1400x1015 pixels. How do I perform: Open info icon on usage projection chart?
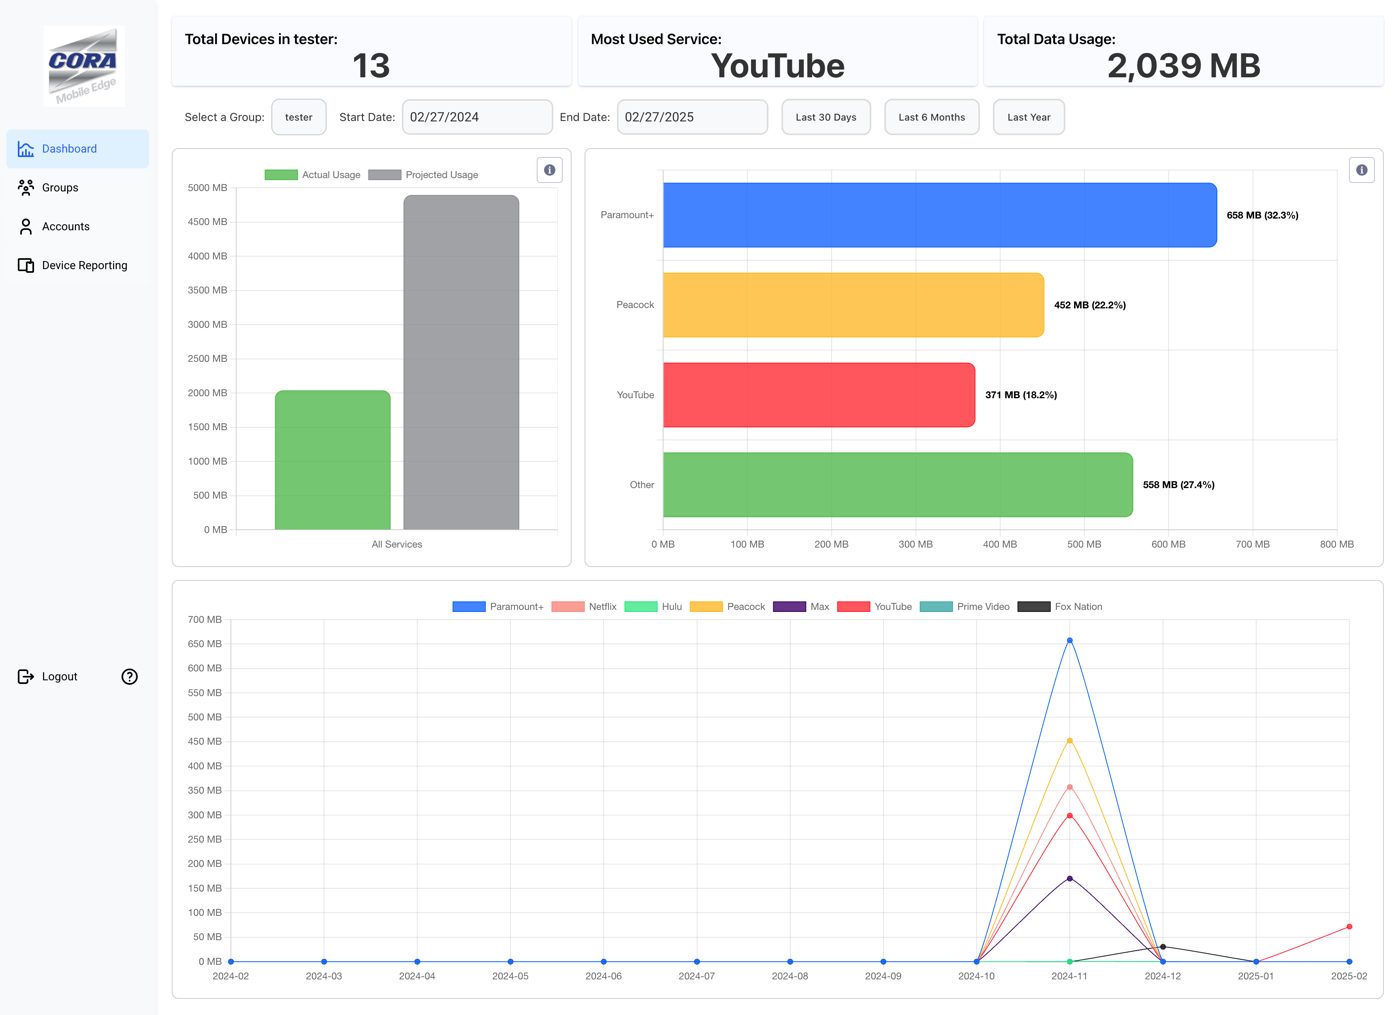tap(550, 170)
